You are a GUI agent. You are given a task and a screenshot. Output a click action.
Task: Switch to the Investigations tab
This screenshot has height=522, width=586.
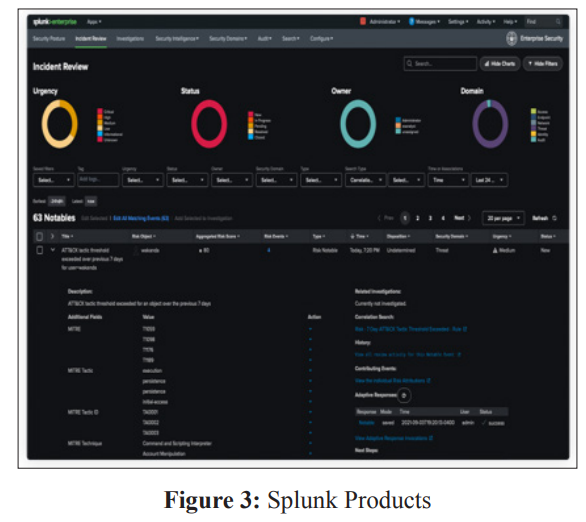tap(130, 38)
